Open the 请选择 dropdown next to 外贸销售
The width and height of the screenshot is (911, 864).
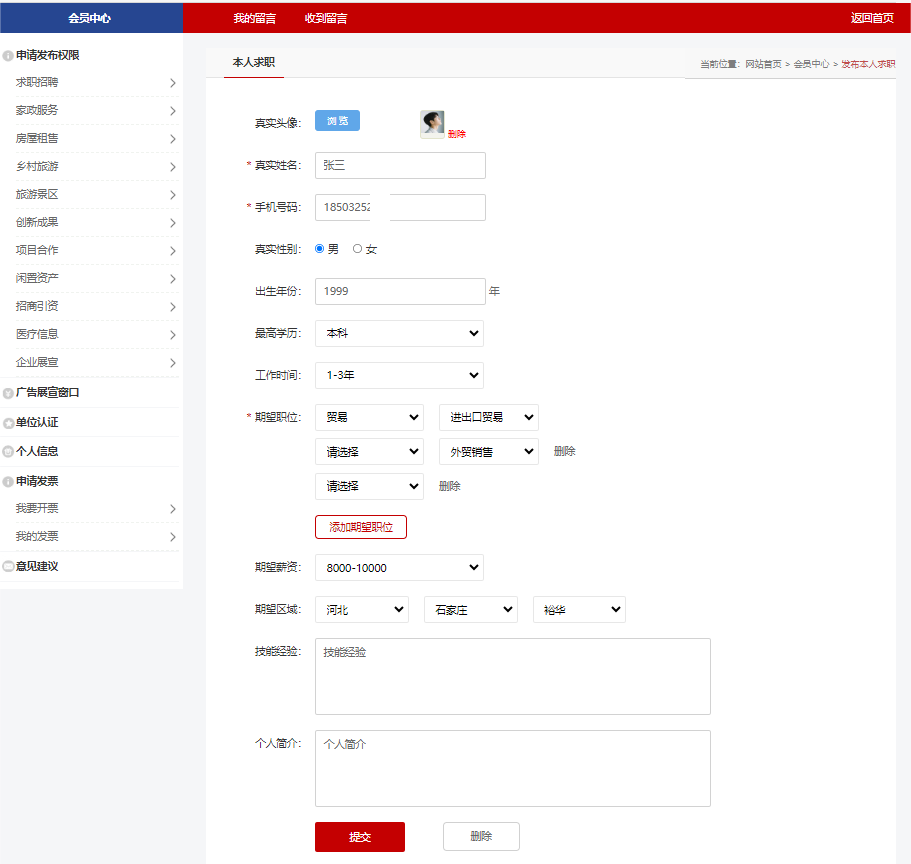click(x=369, y=451)
